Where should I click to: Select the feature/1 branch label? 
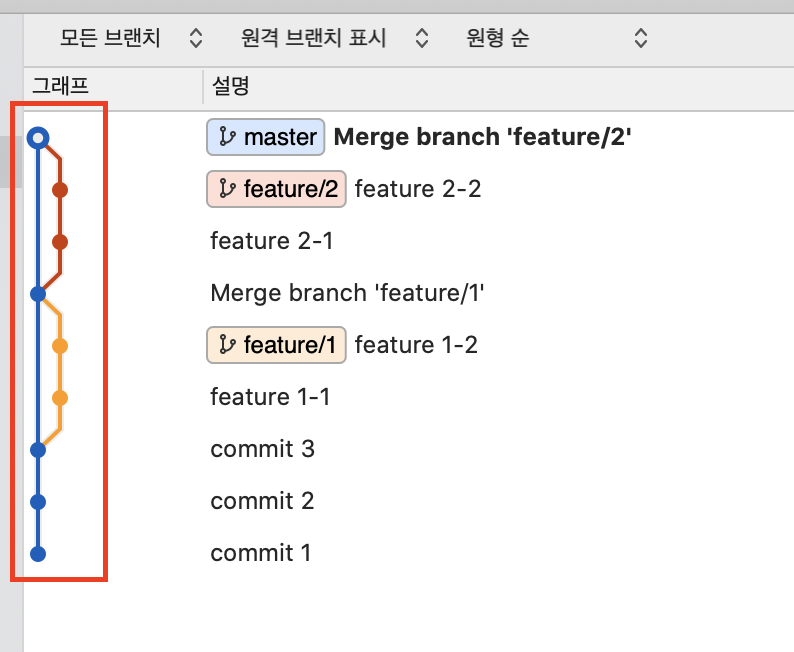point(276,345)
